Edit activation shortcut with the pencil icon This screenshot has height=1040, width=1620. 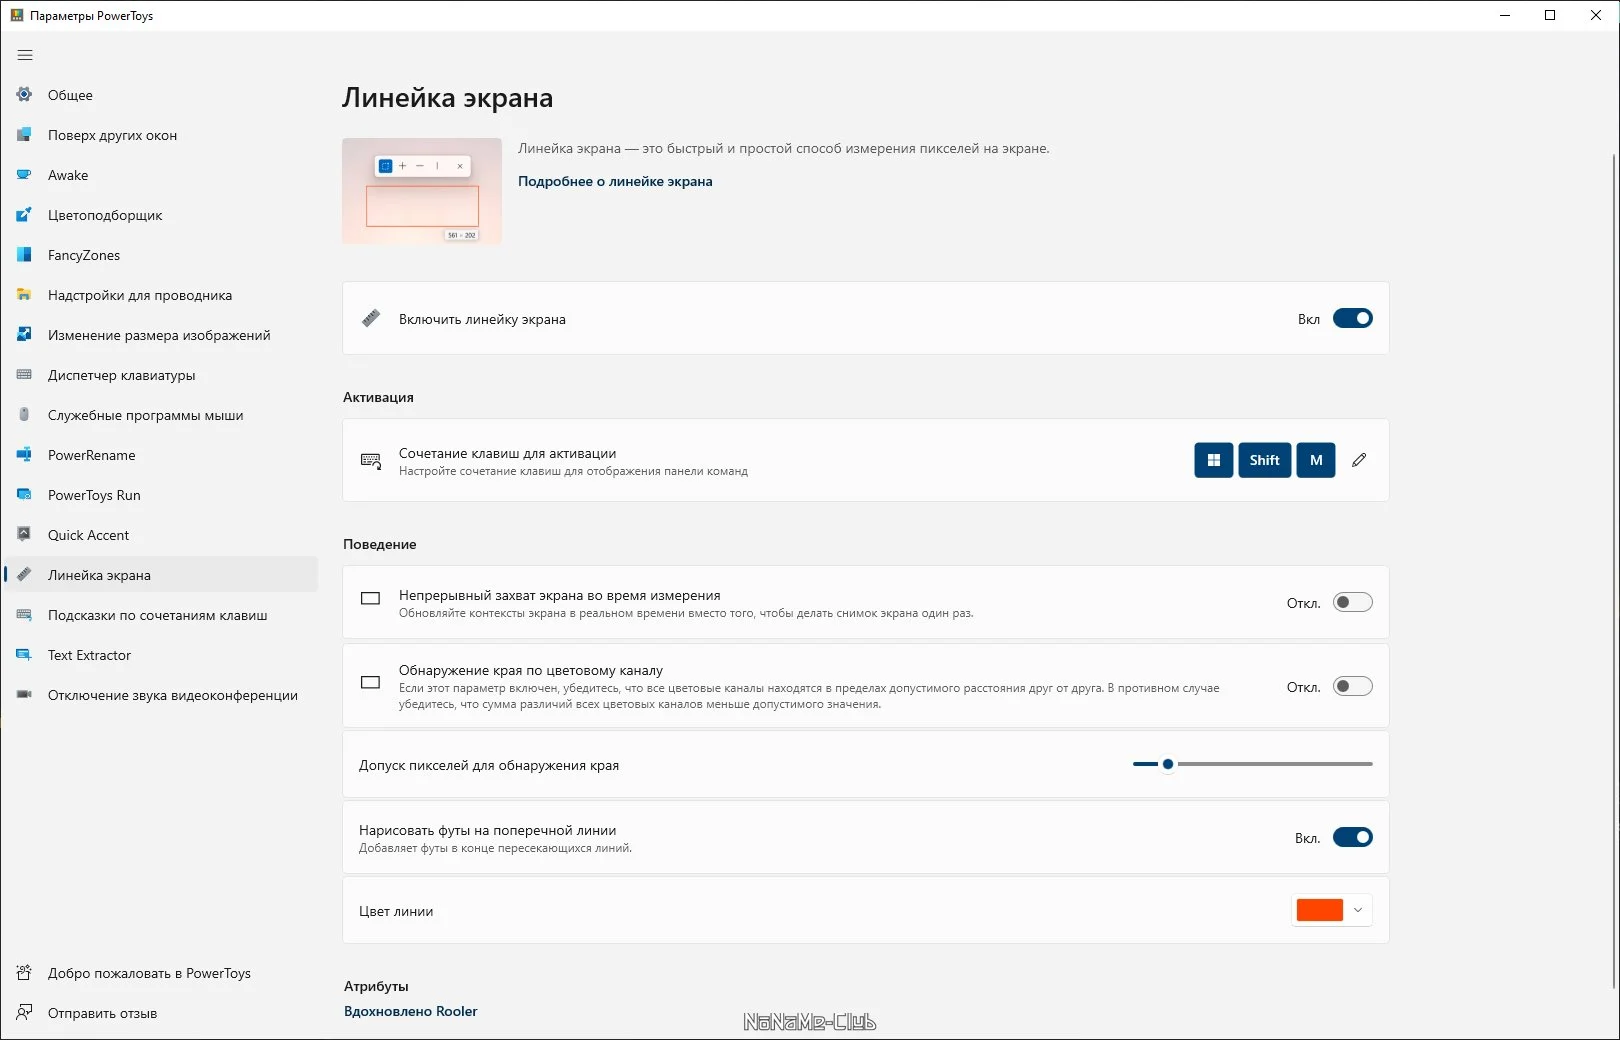click(x=1359, y=460)
